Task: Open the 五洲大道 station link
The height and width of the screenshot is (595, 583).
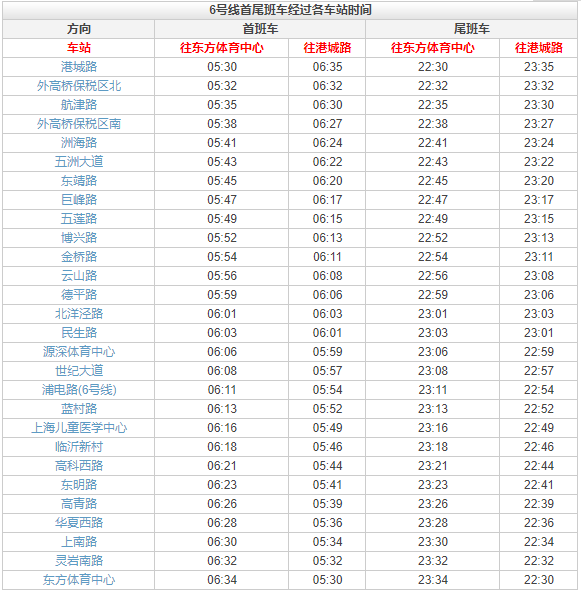Action: pyautogui.click(x=79, y=162)
